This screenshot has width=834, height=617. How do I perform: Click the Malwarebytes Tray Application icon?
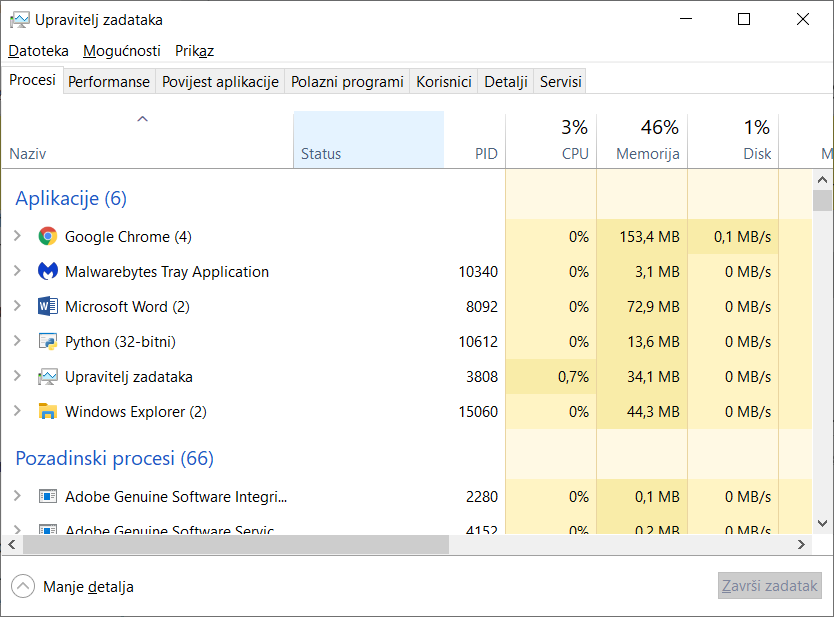click(x=47, y=272)
